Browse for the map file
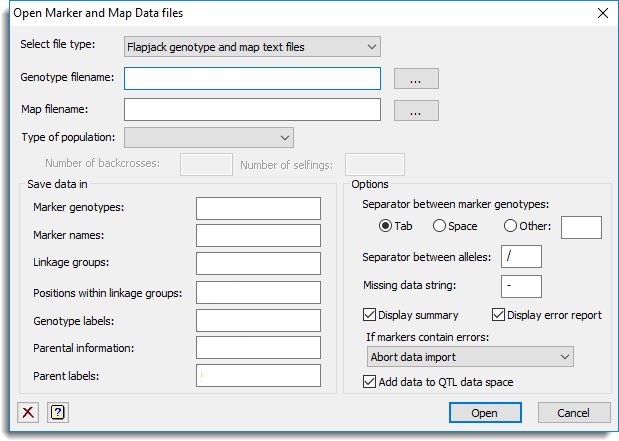 (416, 110)
